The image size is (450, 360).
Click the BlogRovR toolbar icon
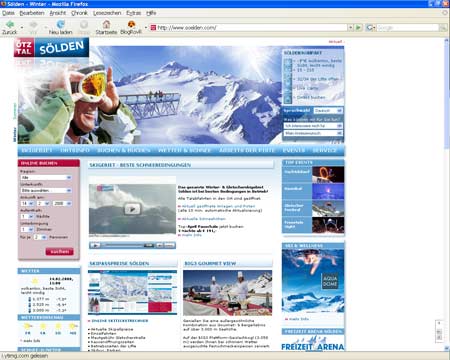pos(131,24)
